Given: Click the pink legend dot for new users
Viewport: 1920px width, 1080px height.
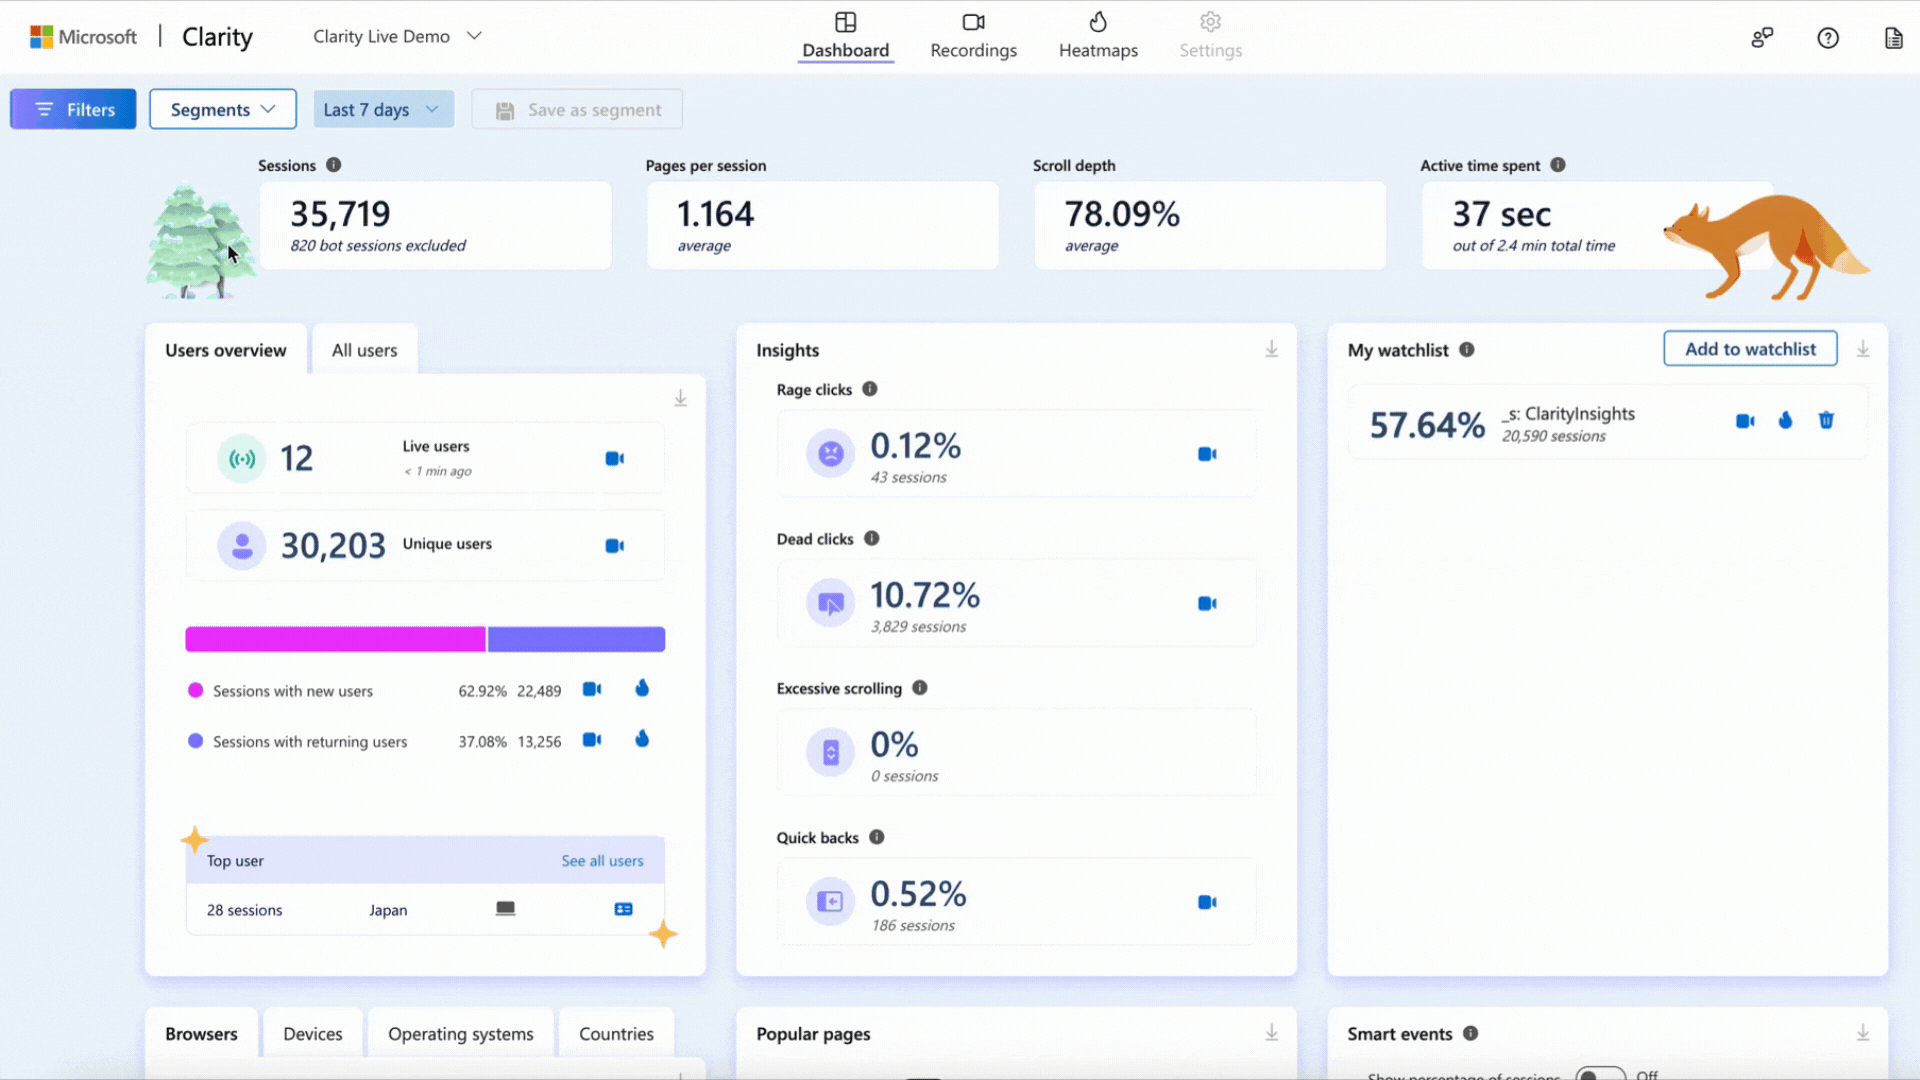Looking at the screenshot, I should [195, 690].
